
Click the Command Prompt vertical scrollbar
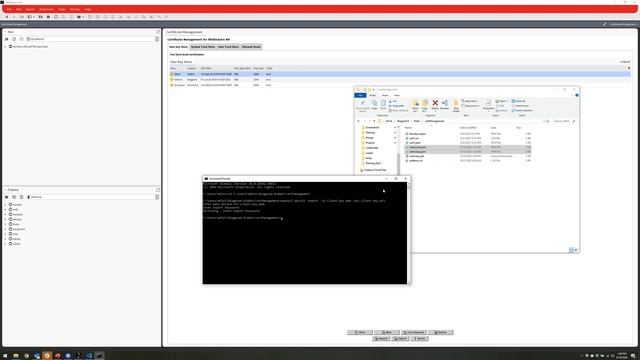tap(409, 233)
